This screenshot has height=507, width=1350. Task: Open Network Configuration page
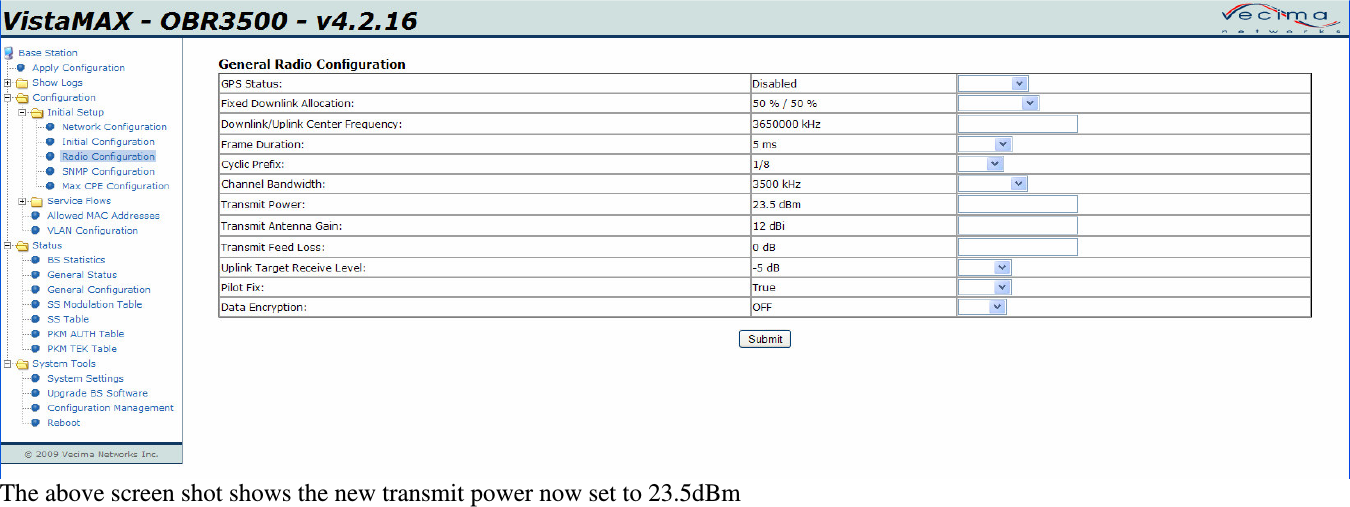coord(114,127)
